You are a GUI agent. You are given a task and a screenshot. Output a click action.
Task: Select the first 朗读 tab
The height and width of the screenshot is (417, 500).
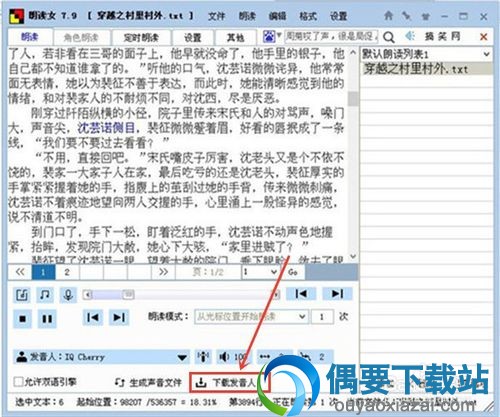click(x=30, y=37)
